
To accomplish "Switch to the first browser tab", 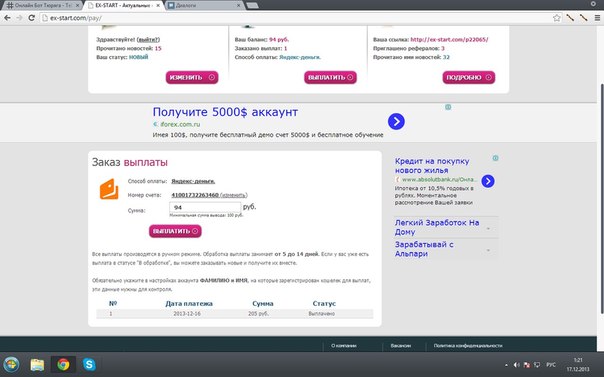I will click(42, 5).
